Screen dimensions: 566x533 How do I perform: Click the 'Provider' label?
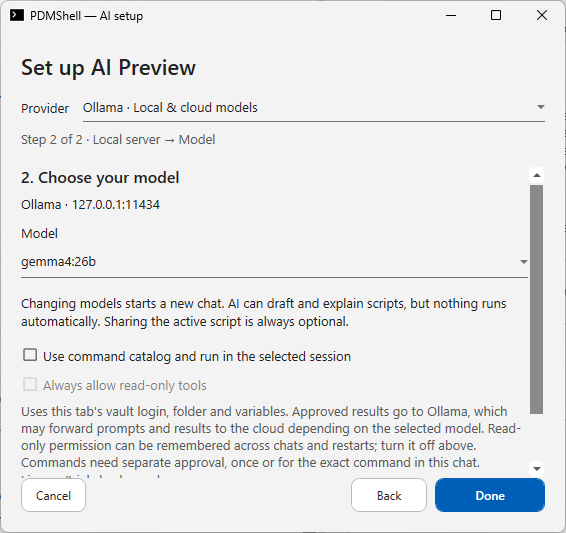45,109
